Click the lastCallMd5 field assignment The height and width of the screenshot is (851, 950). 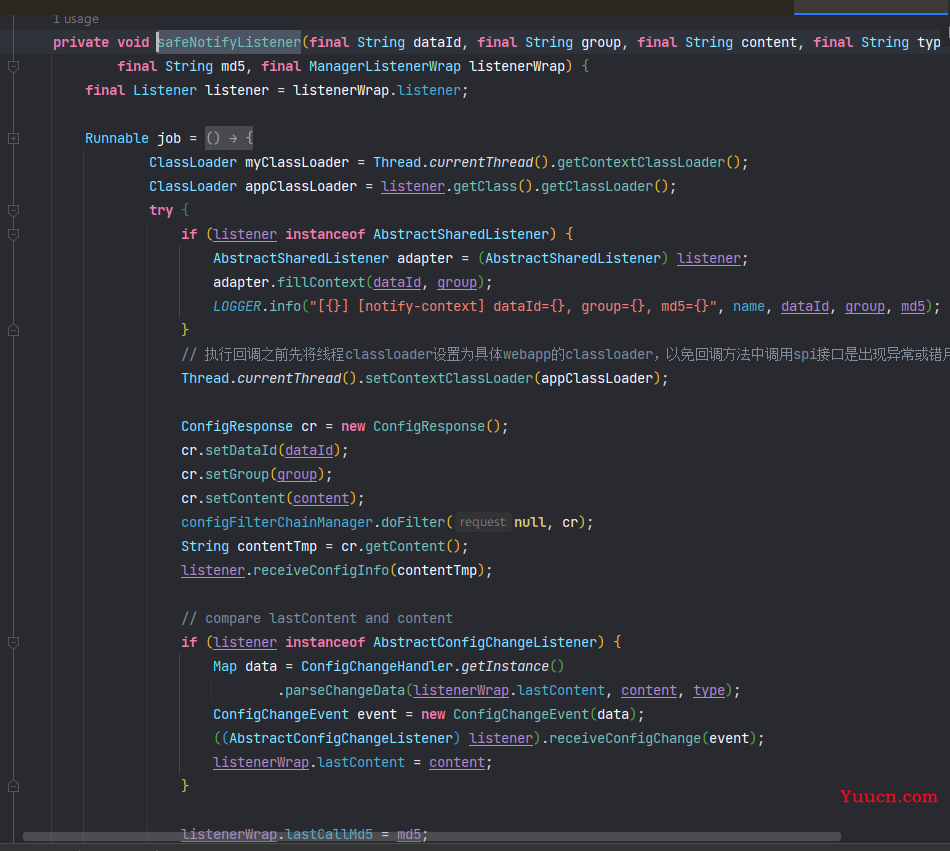(329, 835)
